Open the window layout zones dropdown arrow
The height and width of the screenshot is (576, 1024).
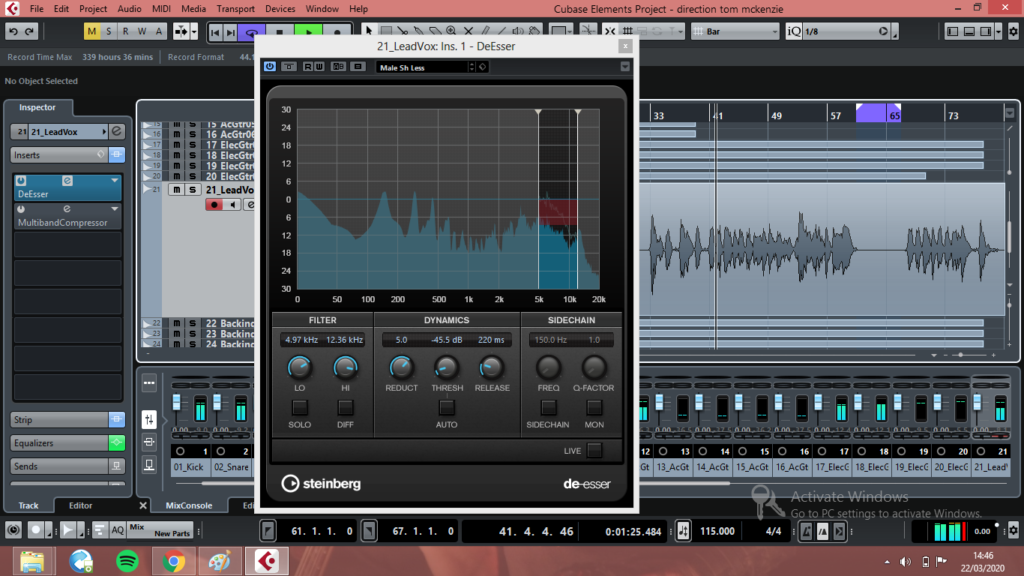pyautogui.click(x=999, y=31)
